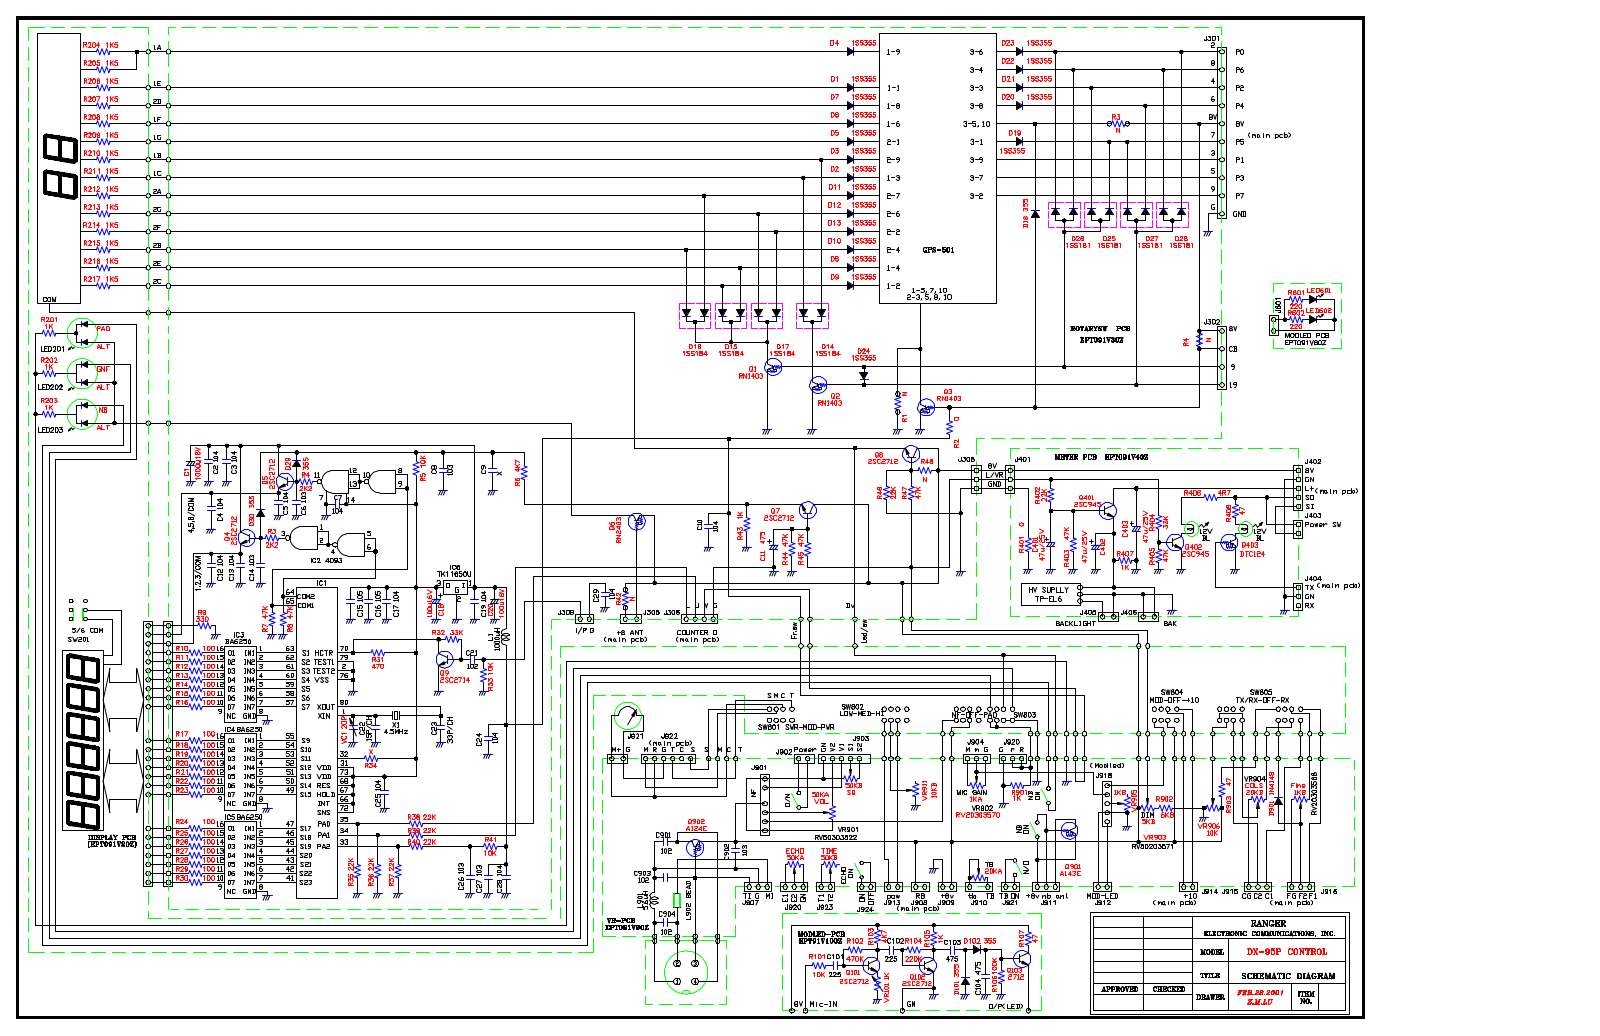Click the 'RANGER' company name in title block
This screenshot has width=1600, height=1036.
1267,923
